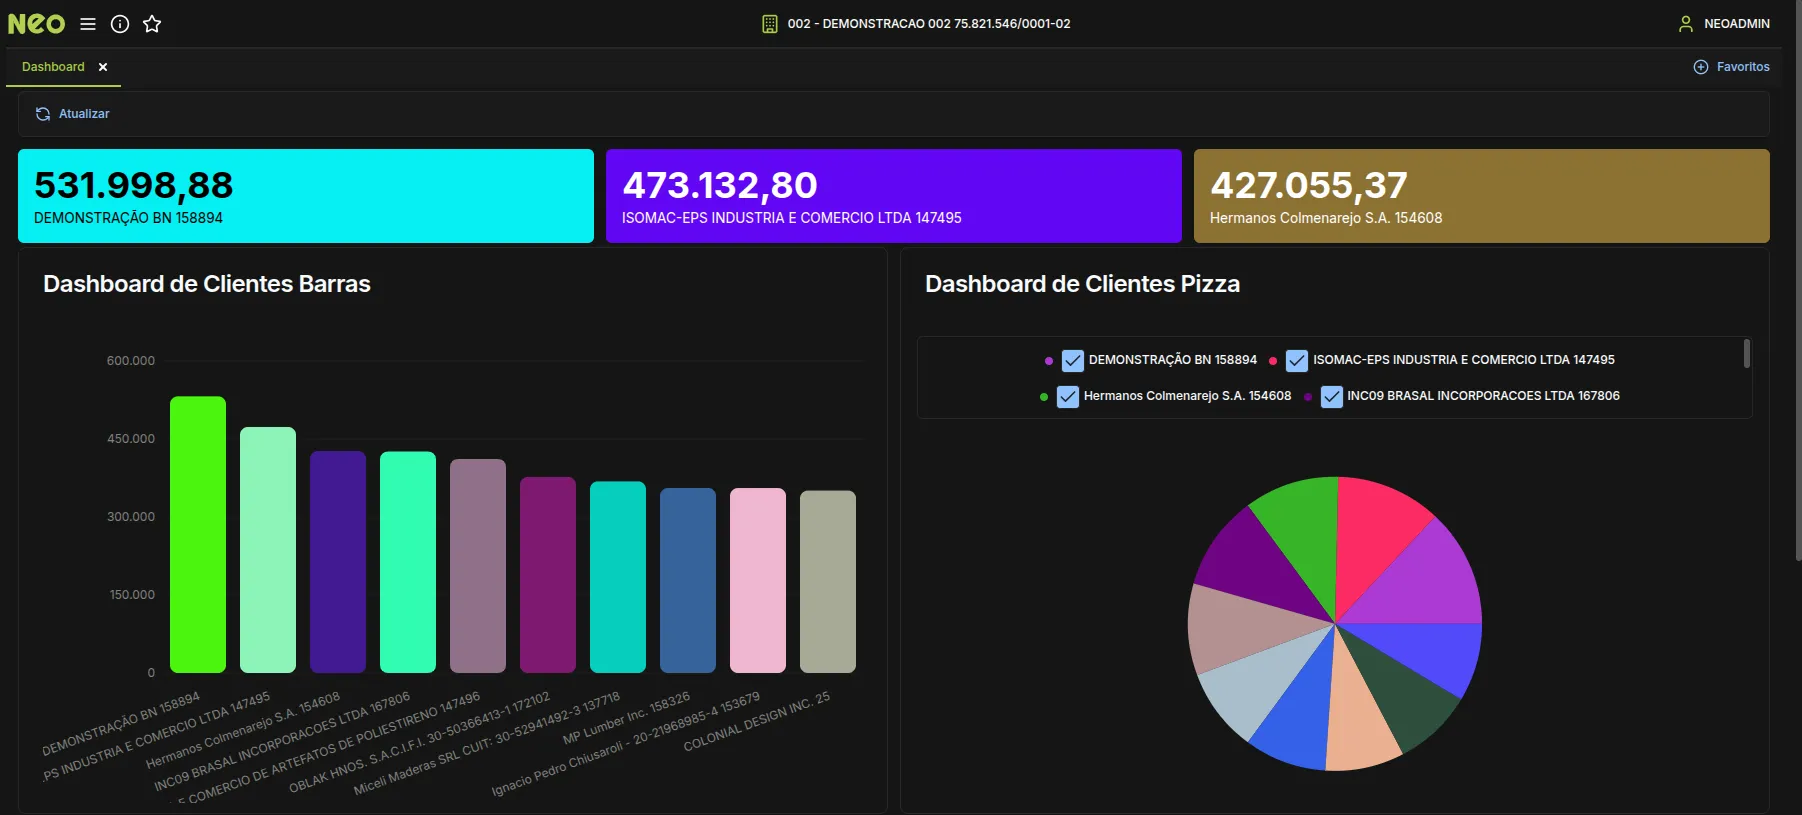This screenshot has height=815, width=1802.
Task: Toggle Hermanos Colmenarejo legend checkbox
Action: click(x=1068, y=397)
